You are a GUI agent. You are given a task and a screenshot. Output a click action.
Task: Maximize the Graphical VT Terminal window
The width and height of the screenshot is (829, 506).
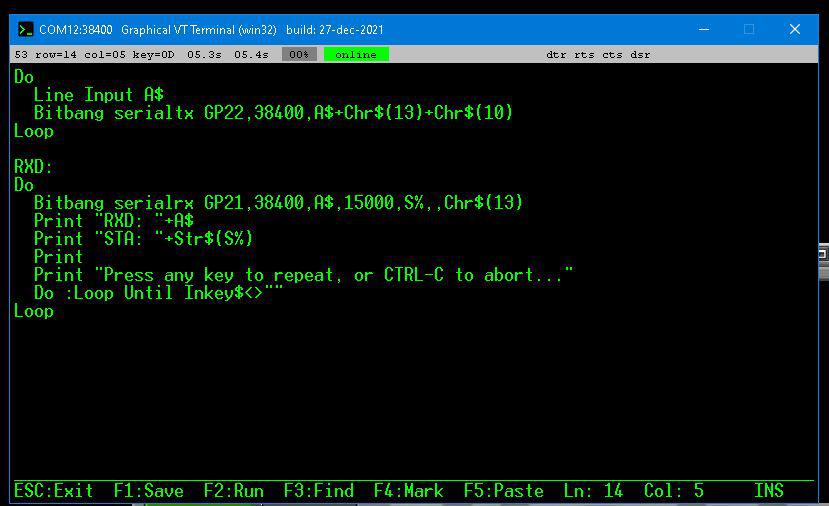[748, 30]
